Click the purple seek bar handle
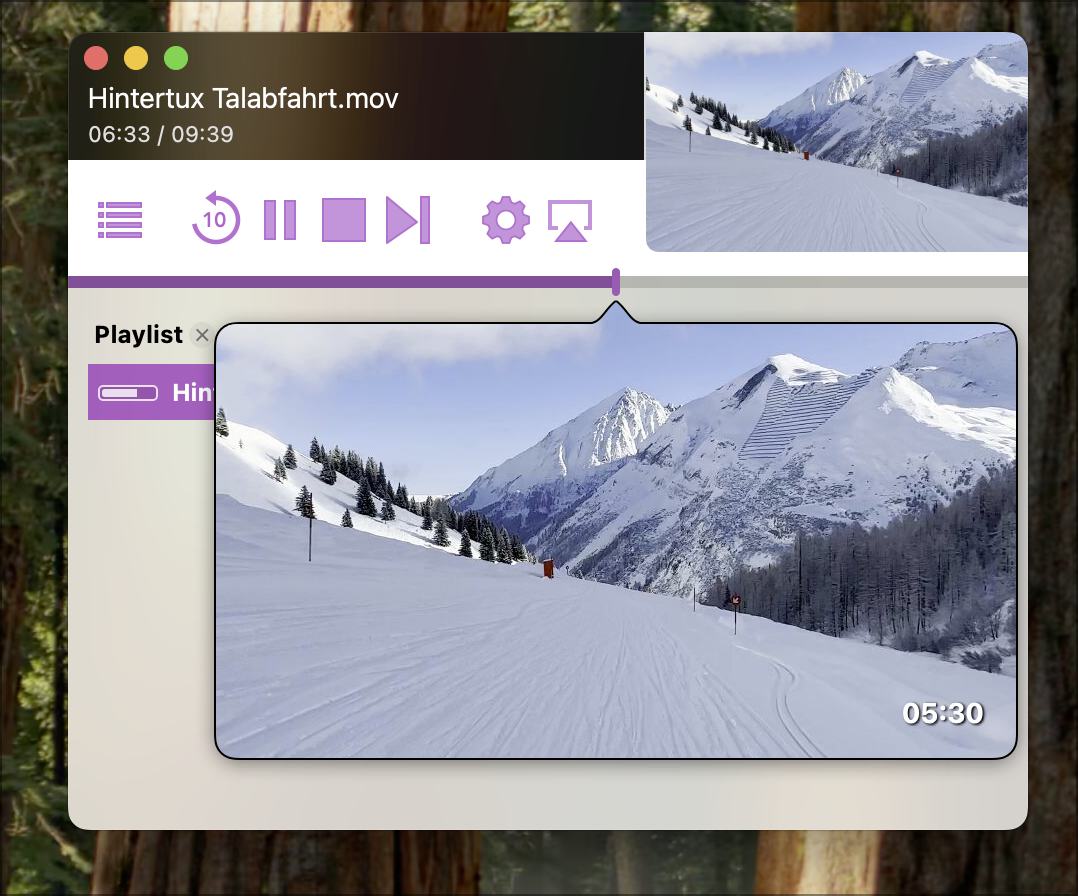Viewport: 1078px width, 896px height. pos(616,282)
